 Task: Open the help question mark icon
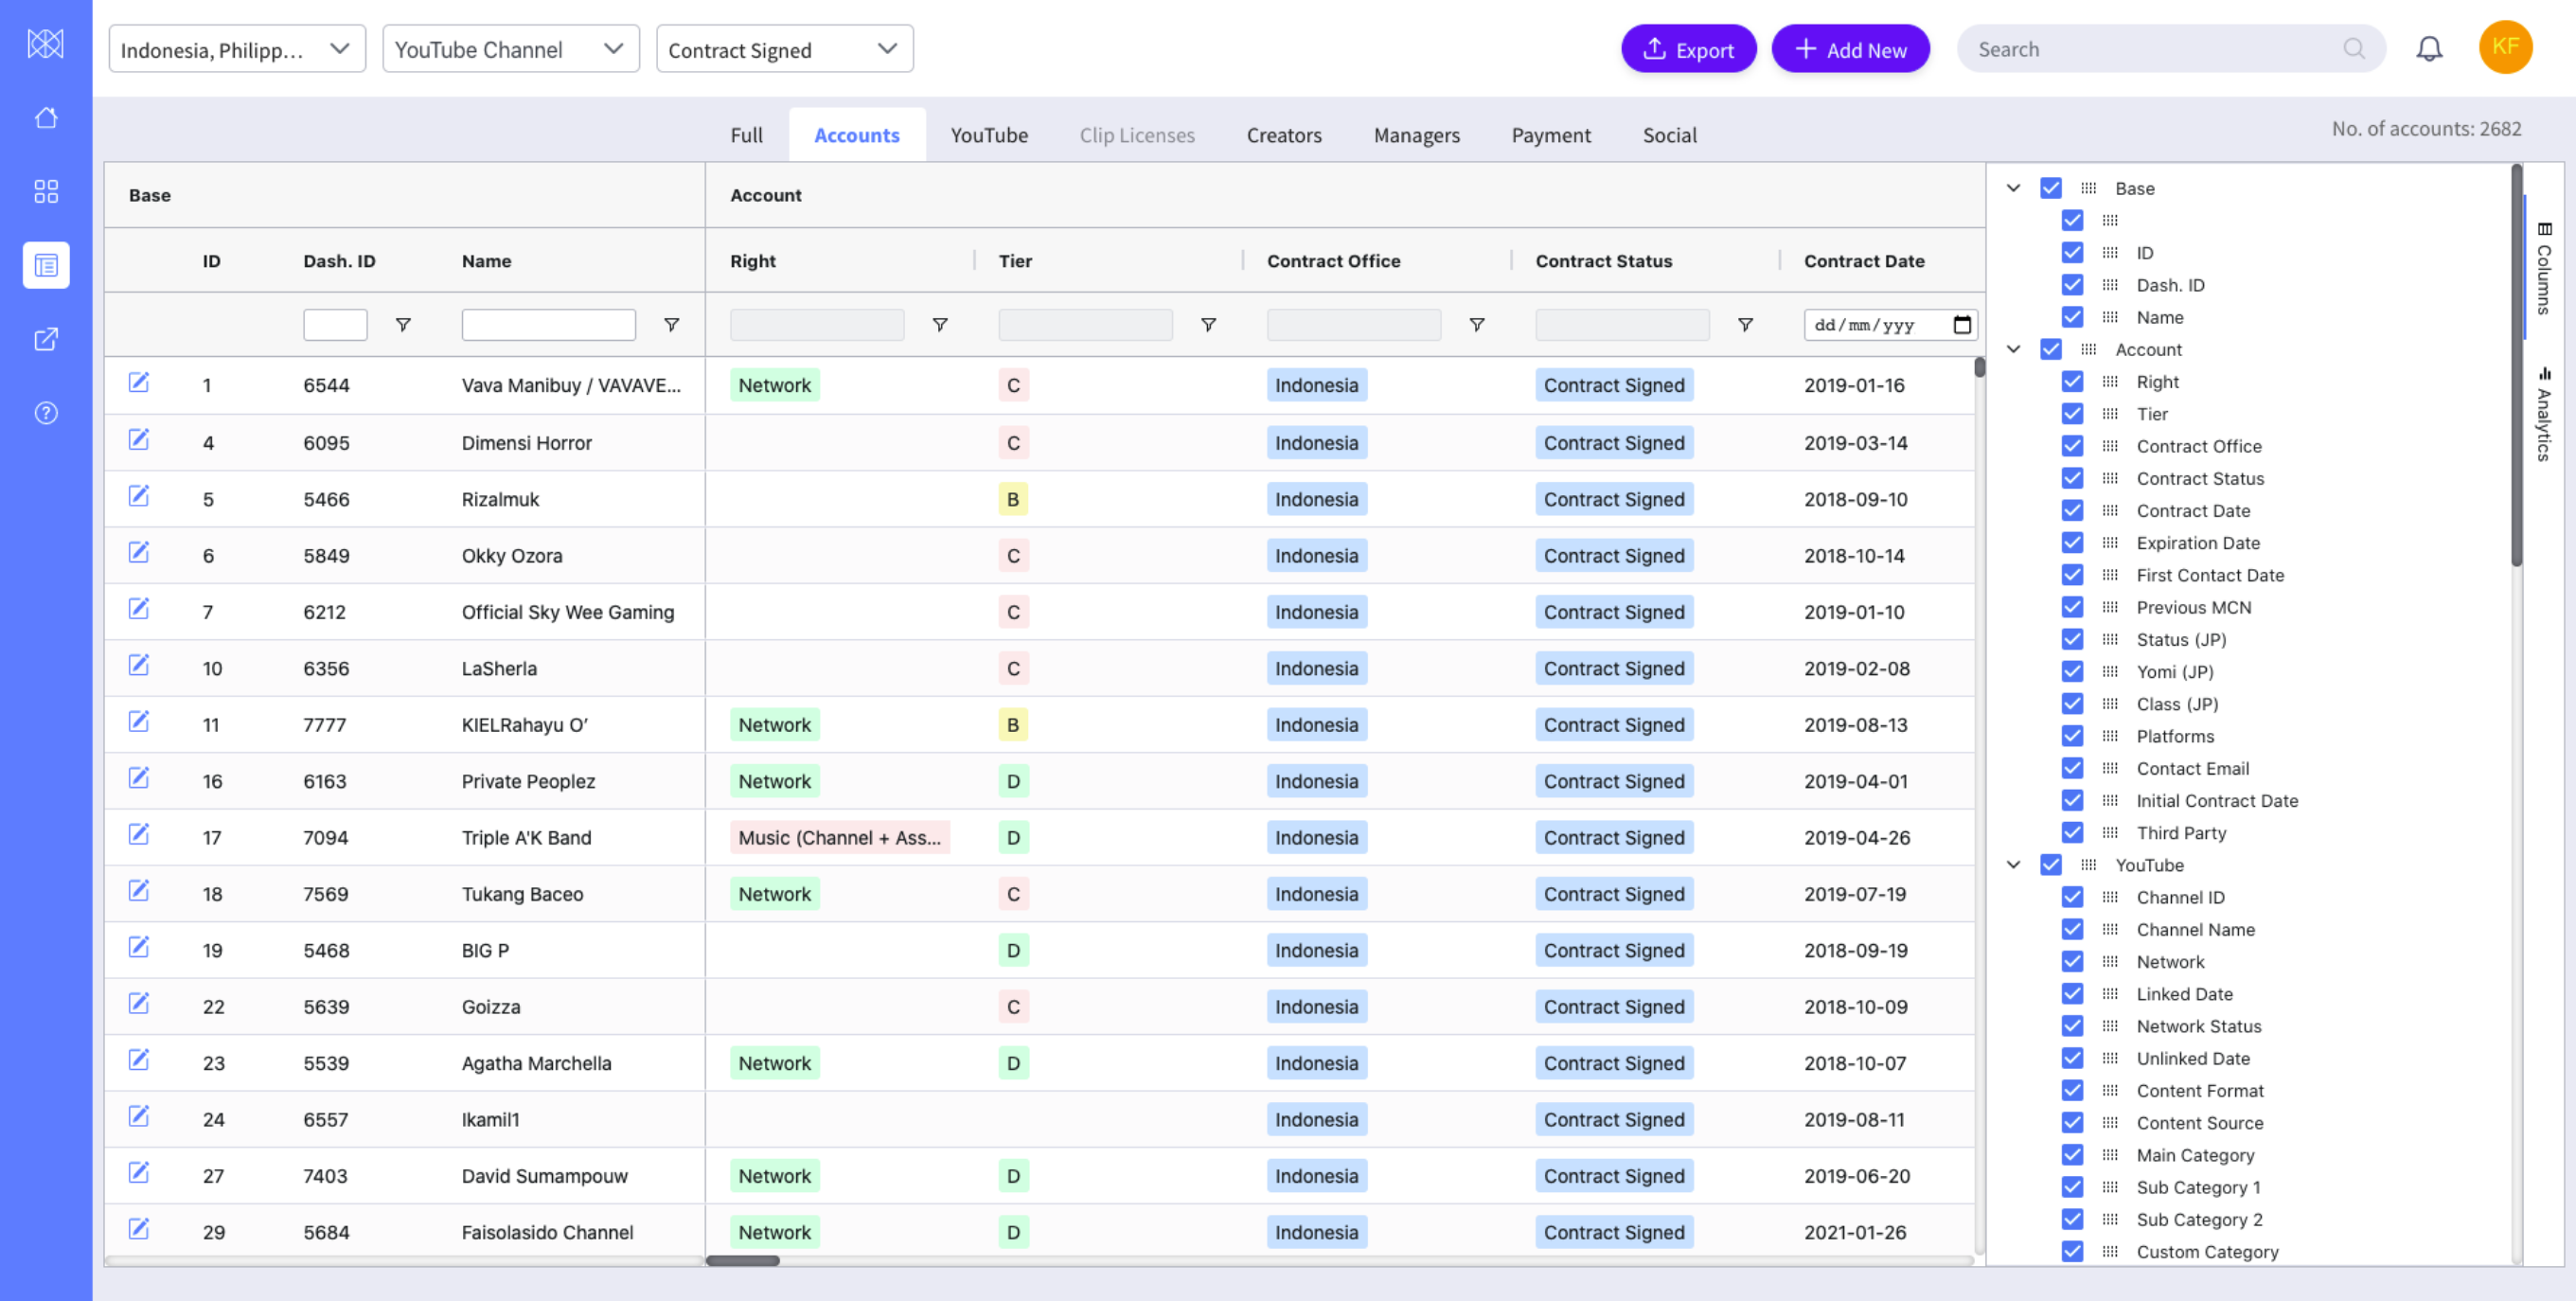click(x=46, y=413)
